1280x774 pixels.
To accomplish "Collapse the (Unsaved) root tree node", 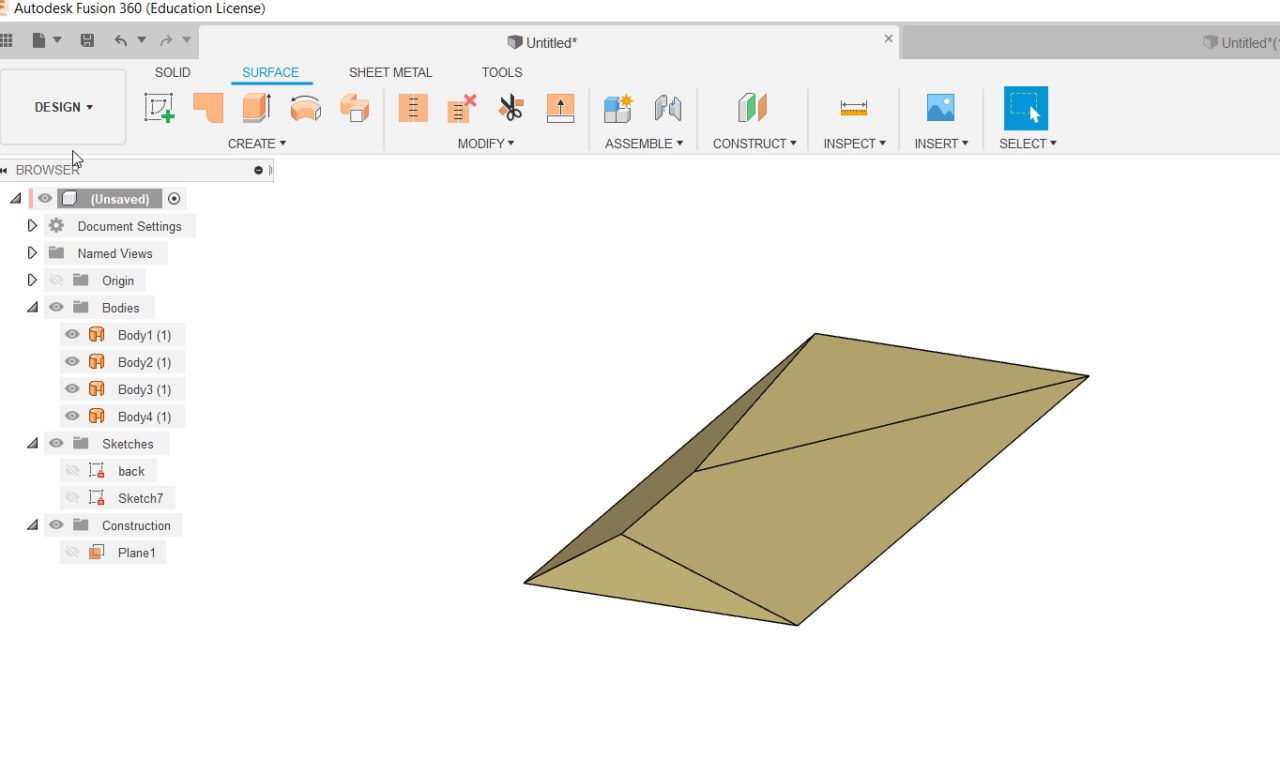I will (15, 199).
